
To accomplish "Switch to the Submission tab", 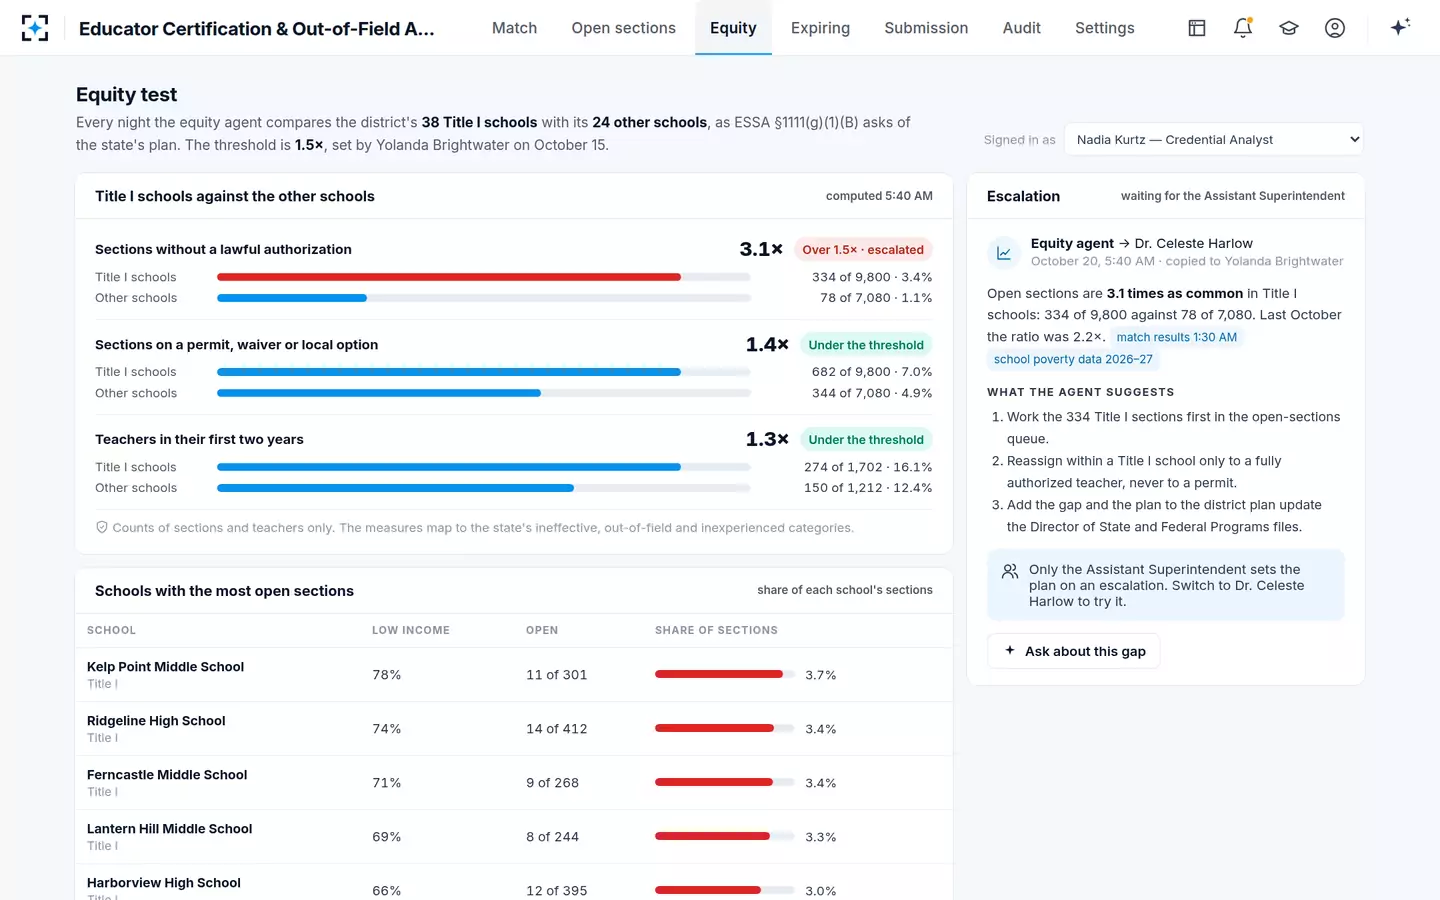I will [926, 28].
